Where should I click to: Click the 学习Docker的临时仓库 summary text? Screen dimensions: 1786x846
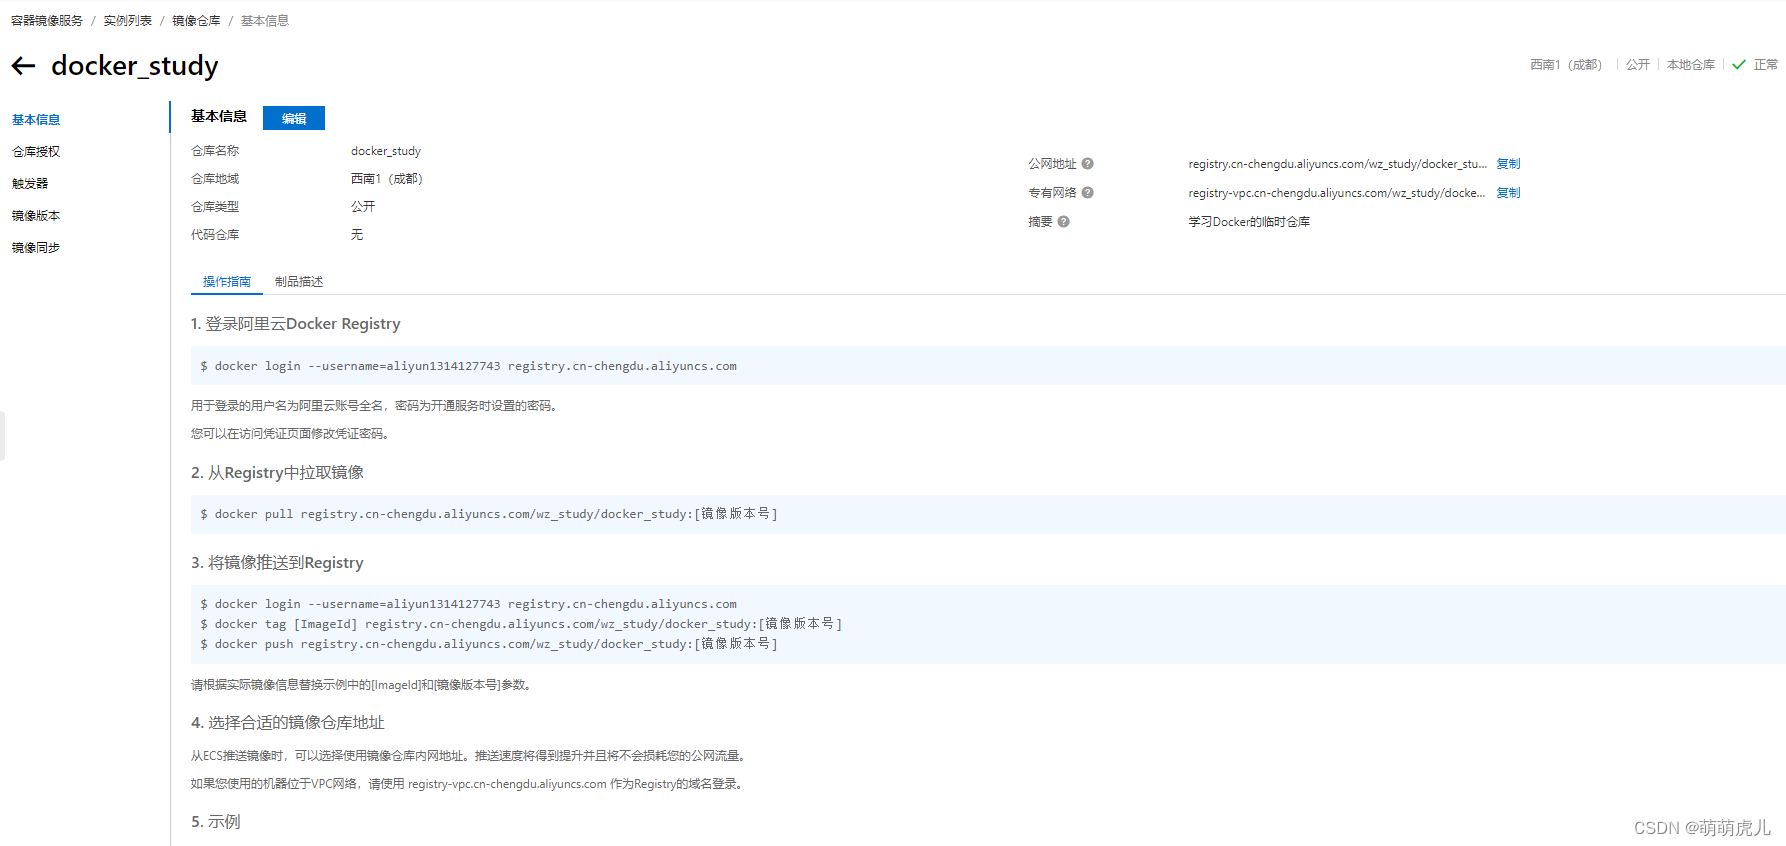coord(1249,222)
